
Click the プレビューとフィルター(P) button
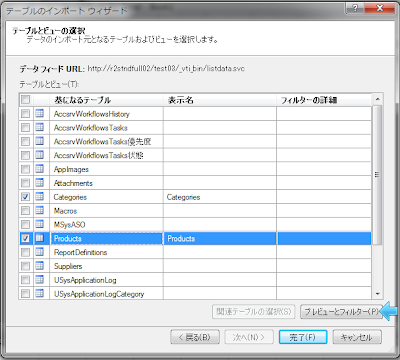tap(341, 311)
